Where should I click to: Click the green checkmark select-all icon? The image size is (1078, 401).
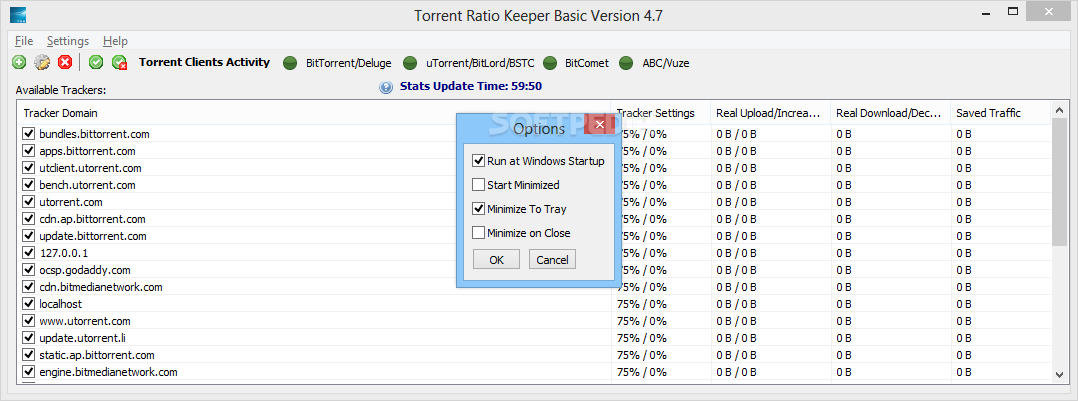coord(96,63)
